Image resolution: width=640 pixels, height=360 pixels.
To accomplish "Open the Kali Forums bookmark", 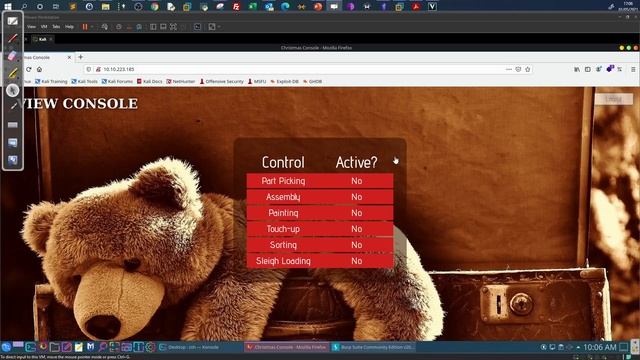I will pos(117,82).
